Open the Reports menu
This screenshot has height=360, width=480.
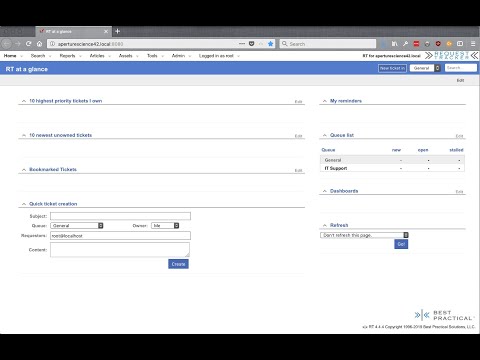tap(67, 56)
